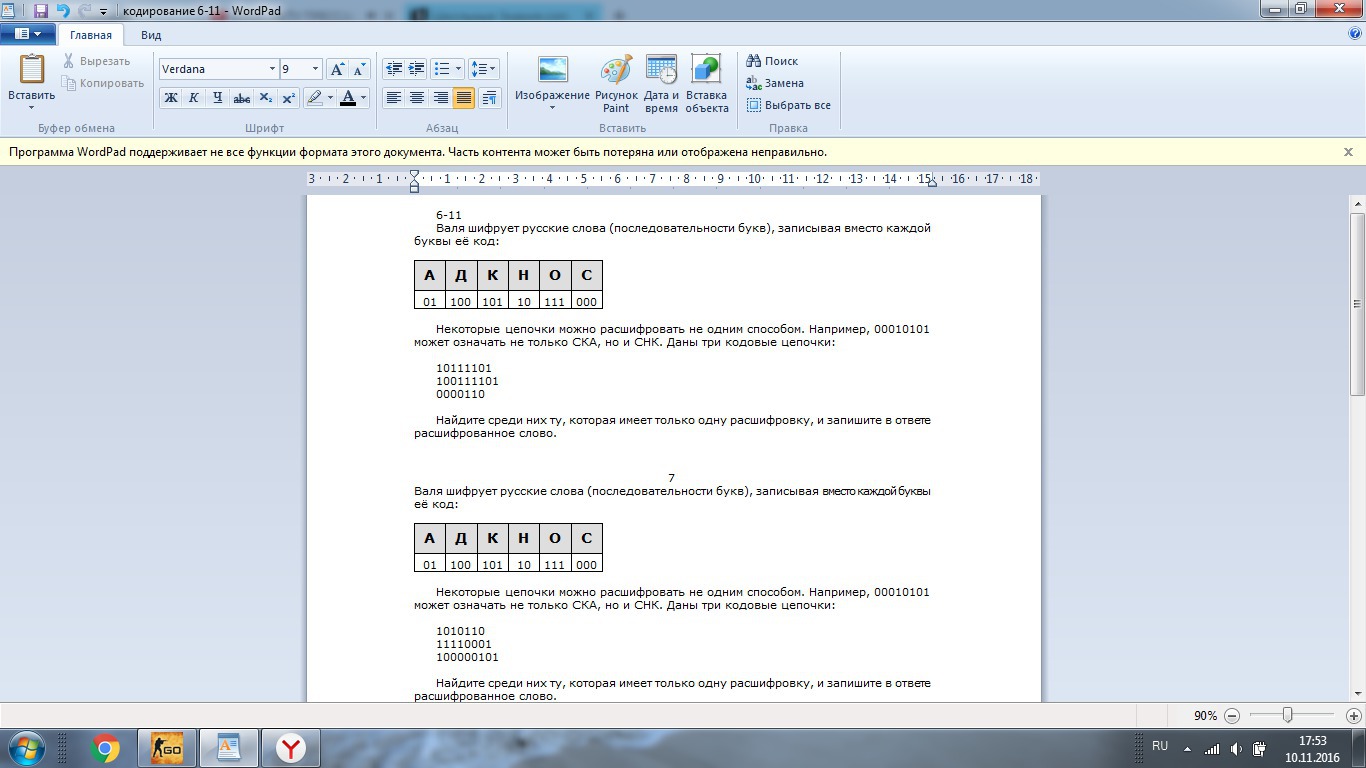Image resolution: width=1366 pixels, height=768 pixels.
Task: Open the Verdana font family dropdown
Action: pos(272,69)
